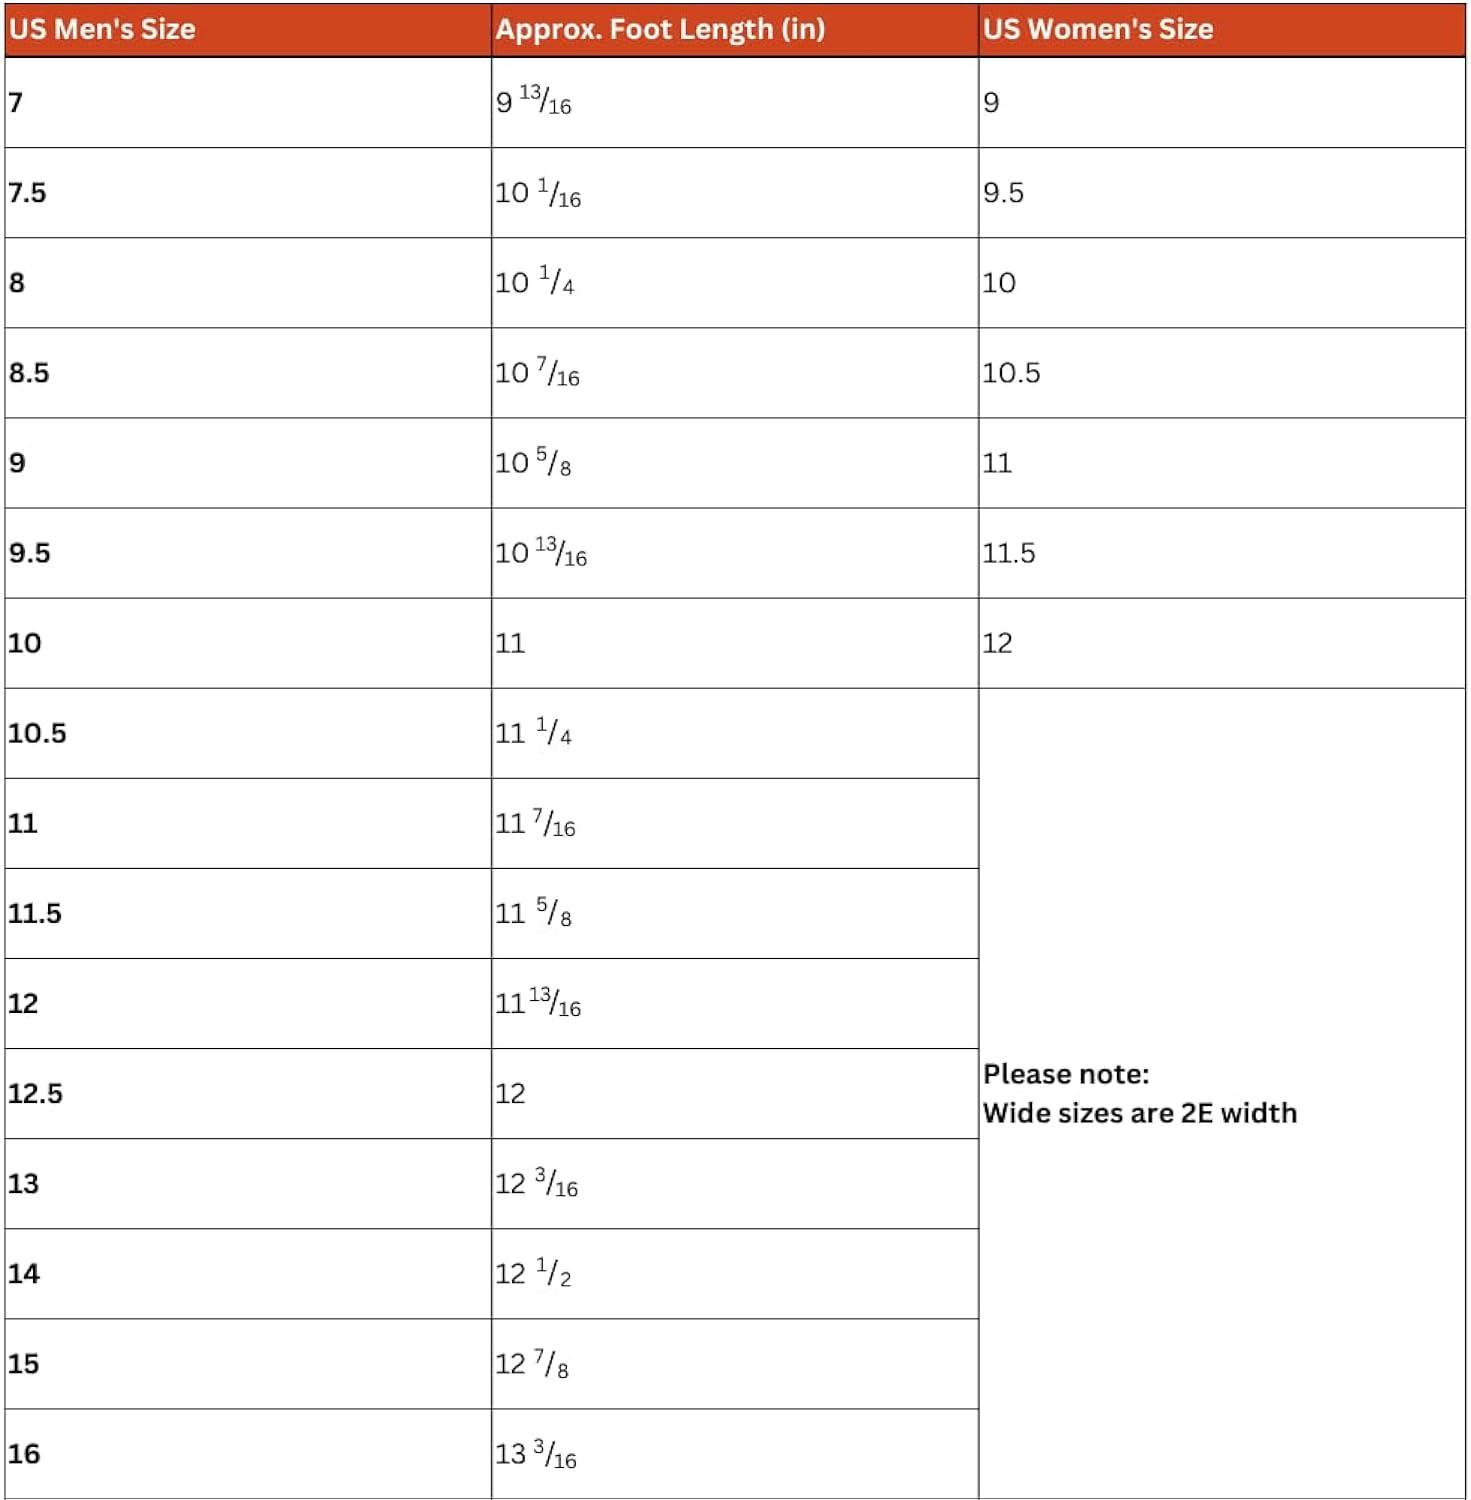Select men's size 7 cell
The width and height of the screenshot is (1471, 1500).
[248, 103]
